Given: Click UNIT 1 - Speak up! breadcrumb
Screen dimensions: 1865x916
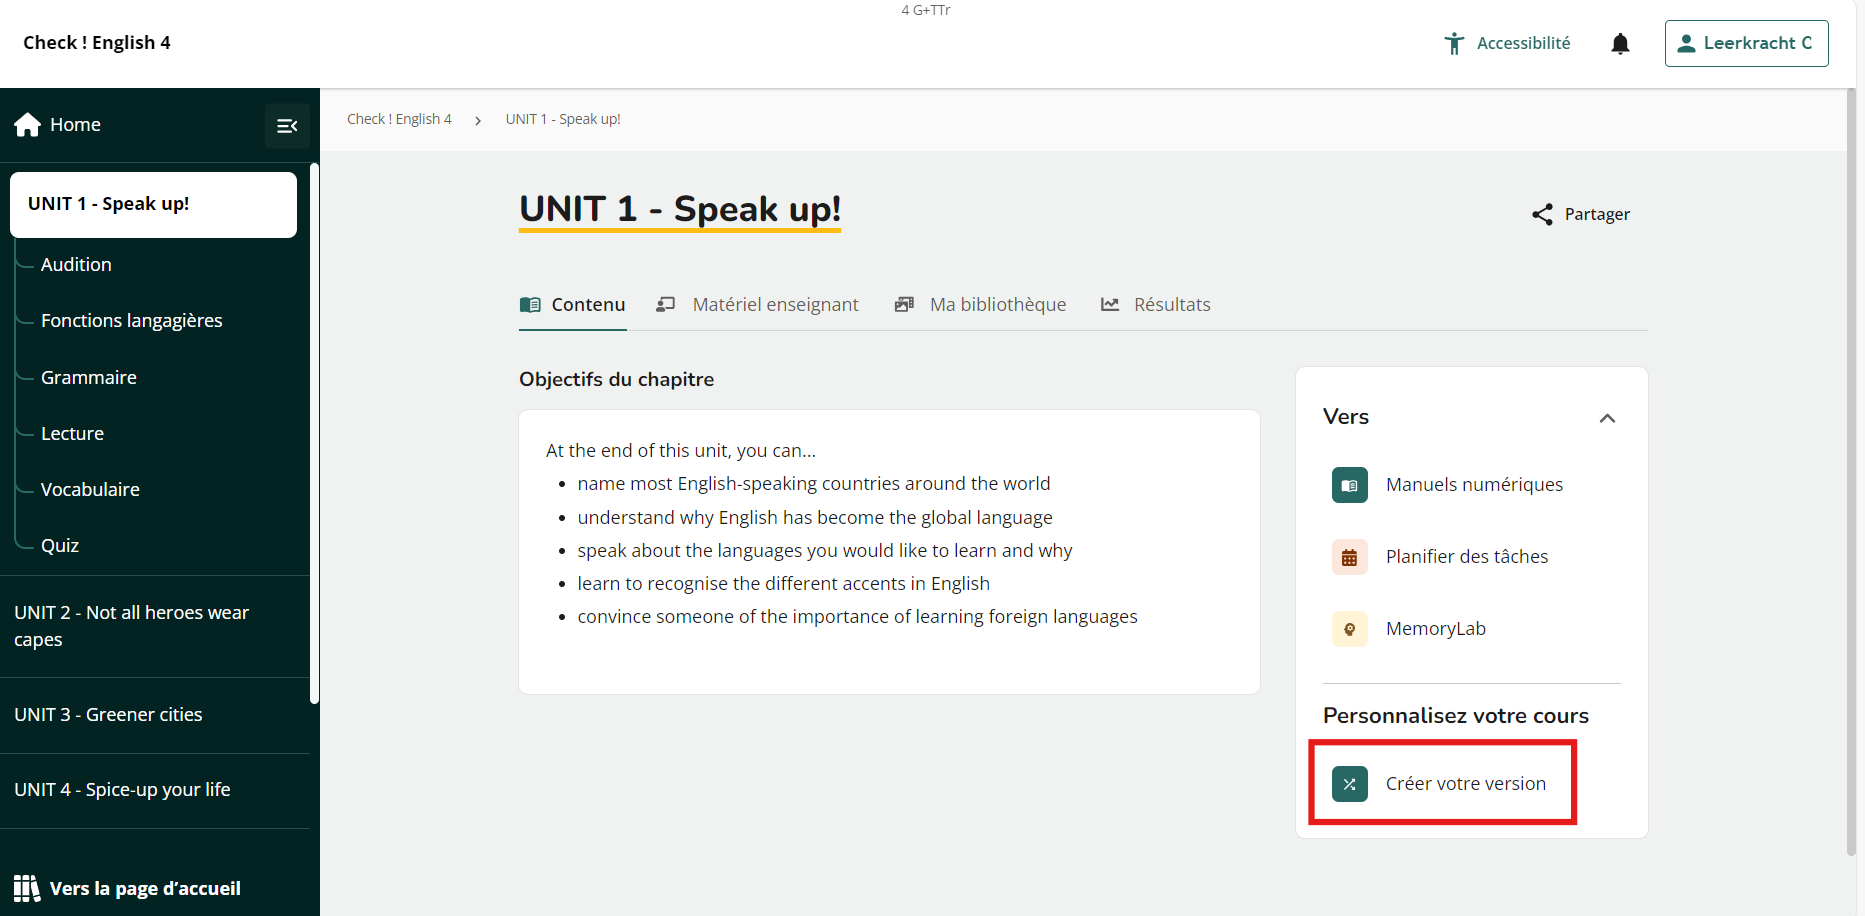Looking at the screenshot, I should click(x=563, y=119).
